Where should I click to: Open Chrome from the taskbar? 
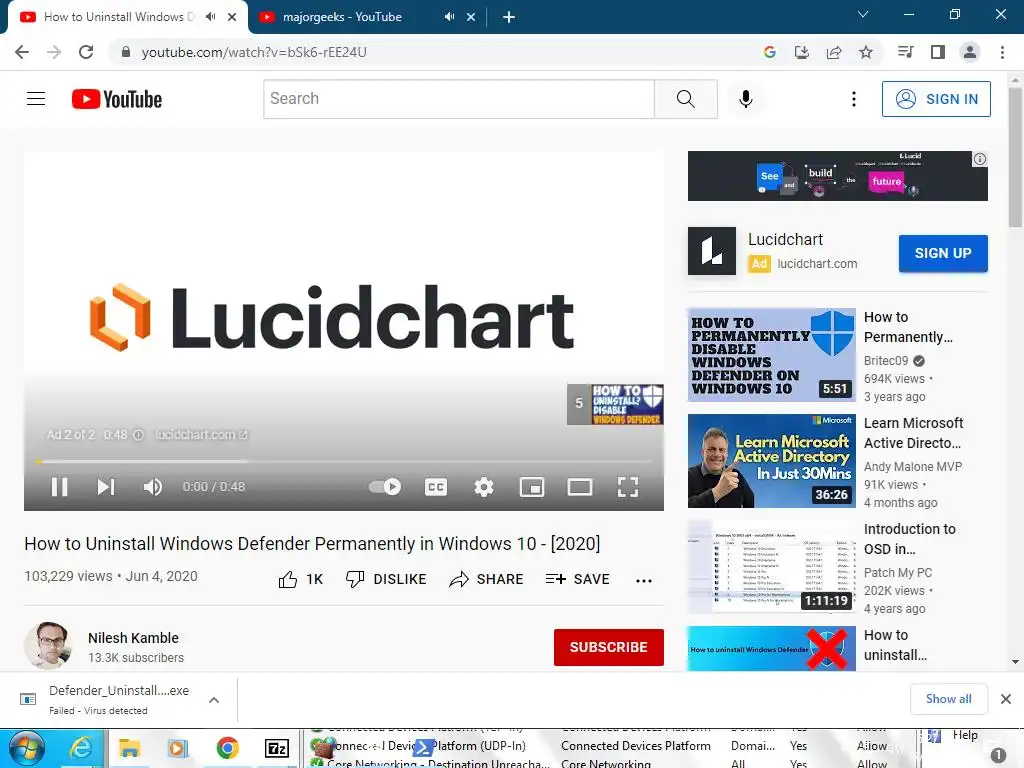pyautogui.click(x=227, y=748)
